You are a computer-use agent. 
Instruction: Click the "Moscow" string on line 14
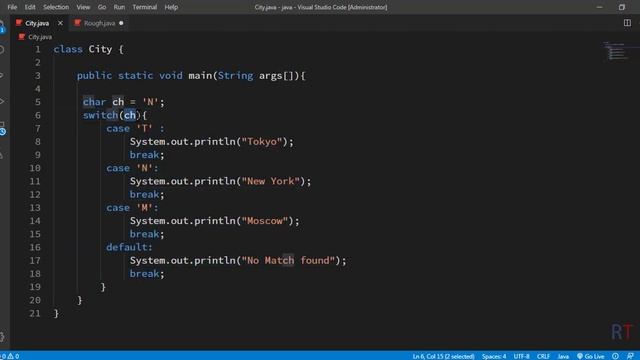[264, 221]
